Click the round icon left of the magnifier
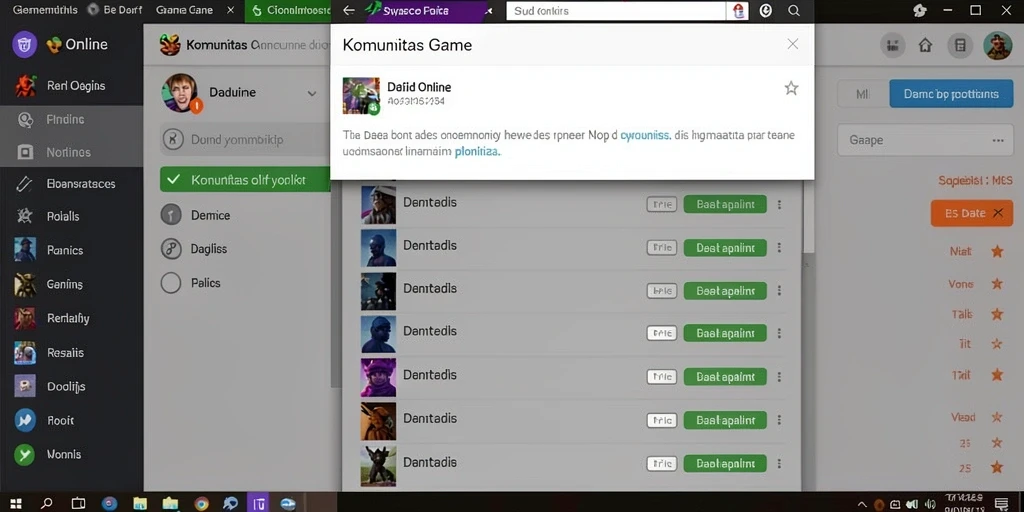Viewport: 1024px width, 512px height. click(766, 10)
